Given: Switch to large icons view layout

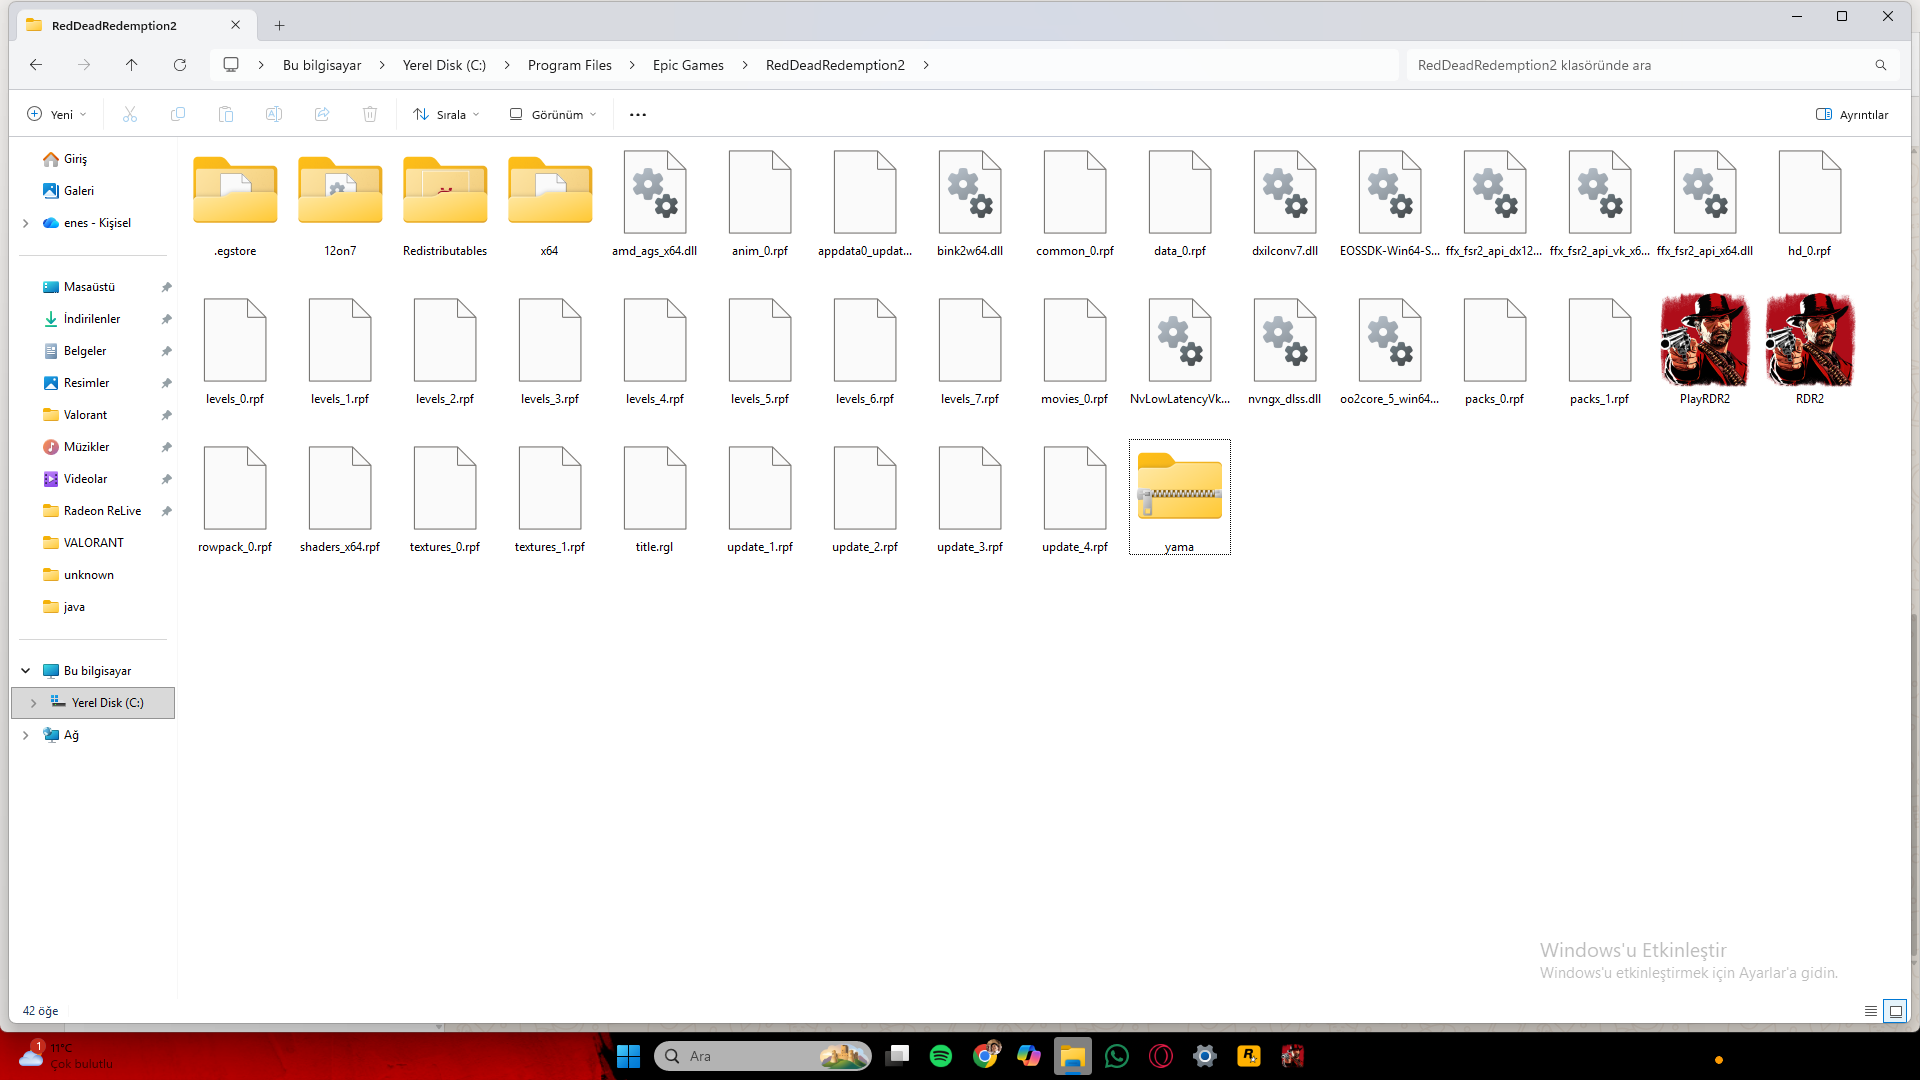Looking at the screenshot, I should (1895, 1011).
